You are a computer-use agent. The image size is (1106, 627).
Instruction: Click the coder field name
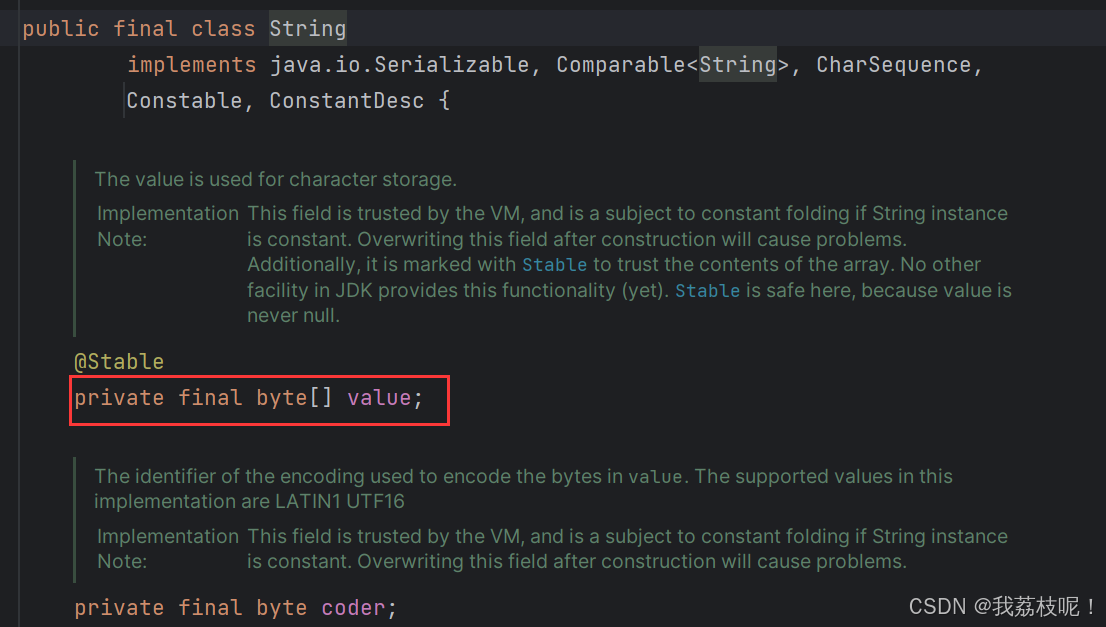coord(353,608)
